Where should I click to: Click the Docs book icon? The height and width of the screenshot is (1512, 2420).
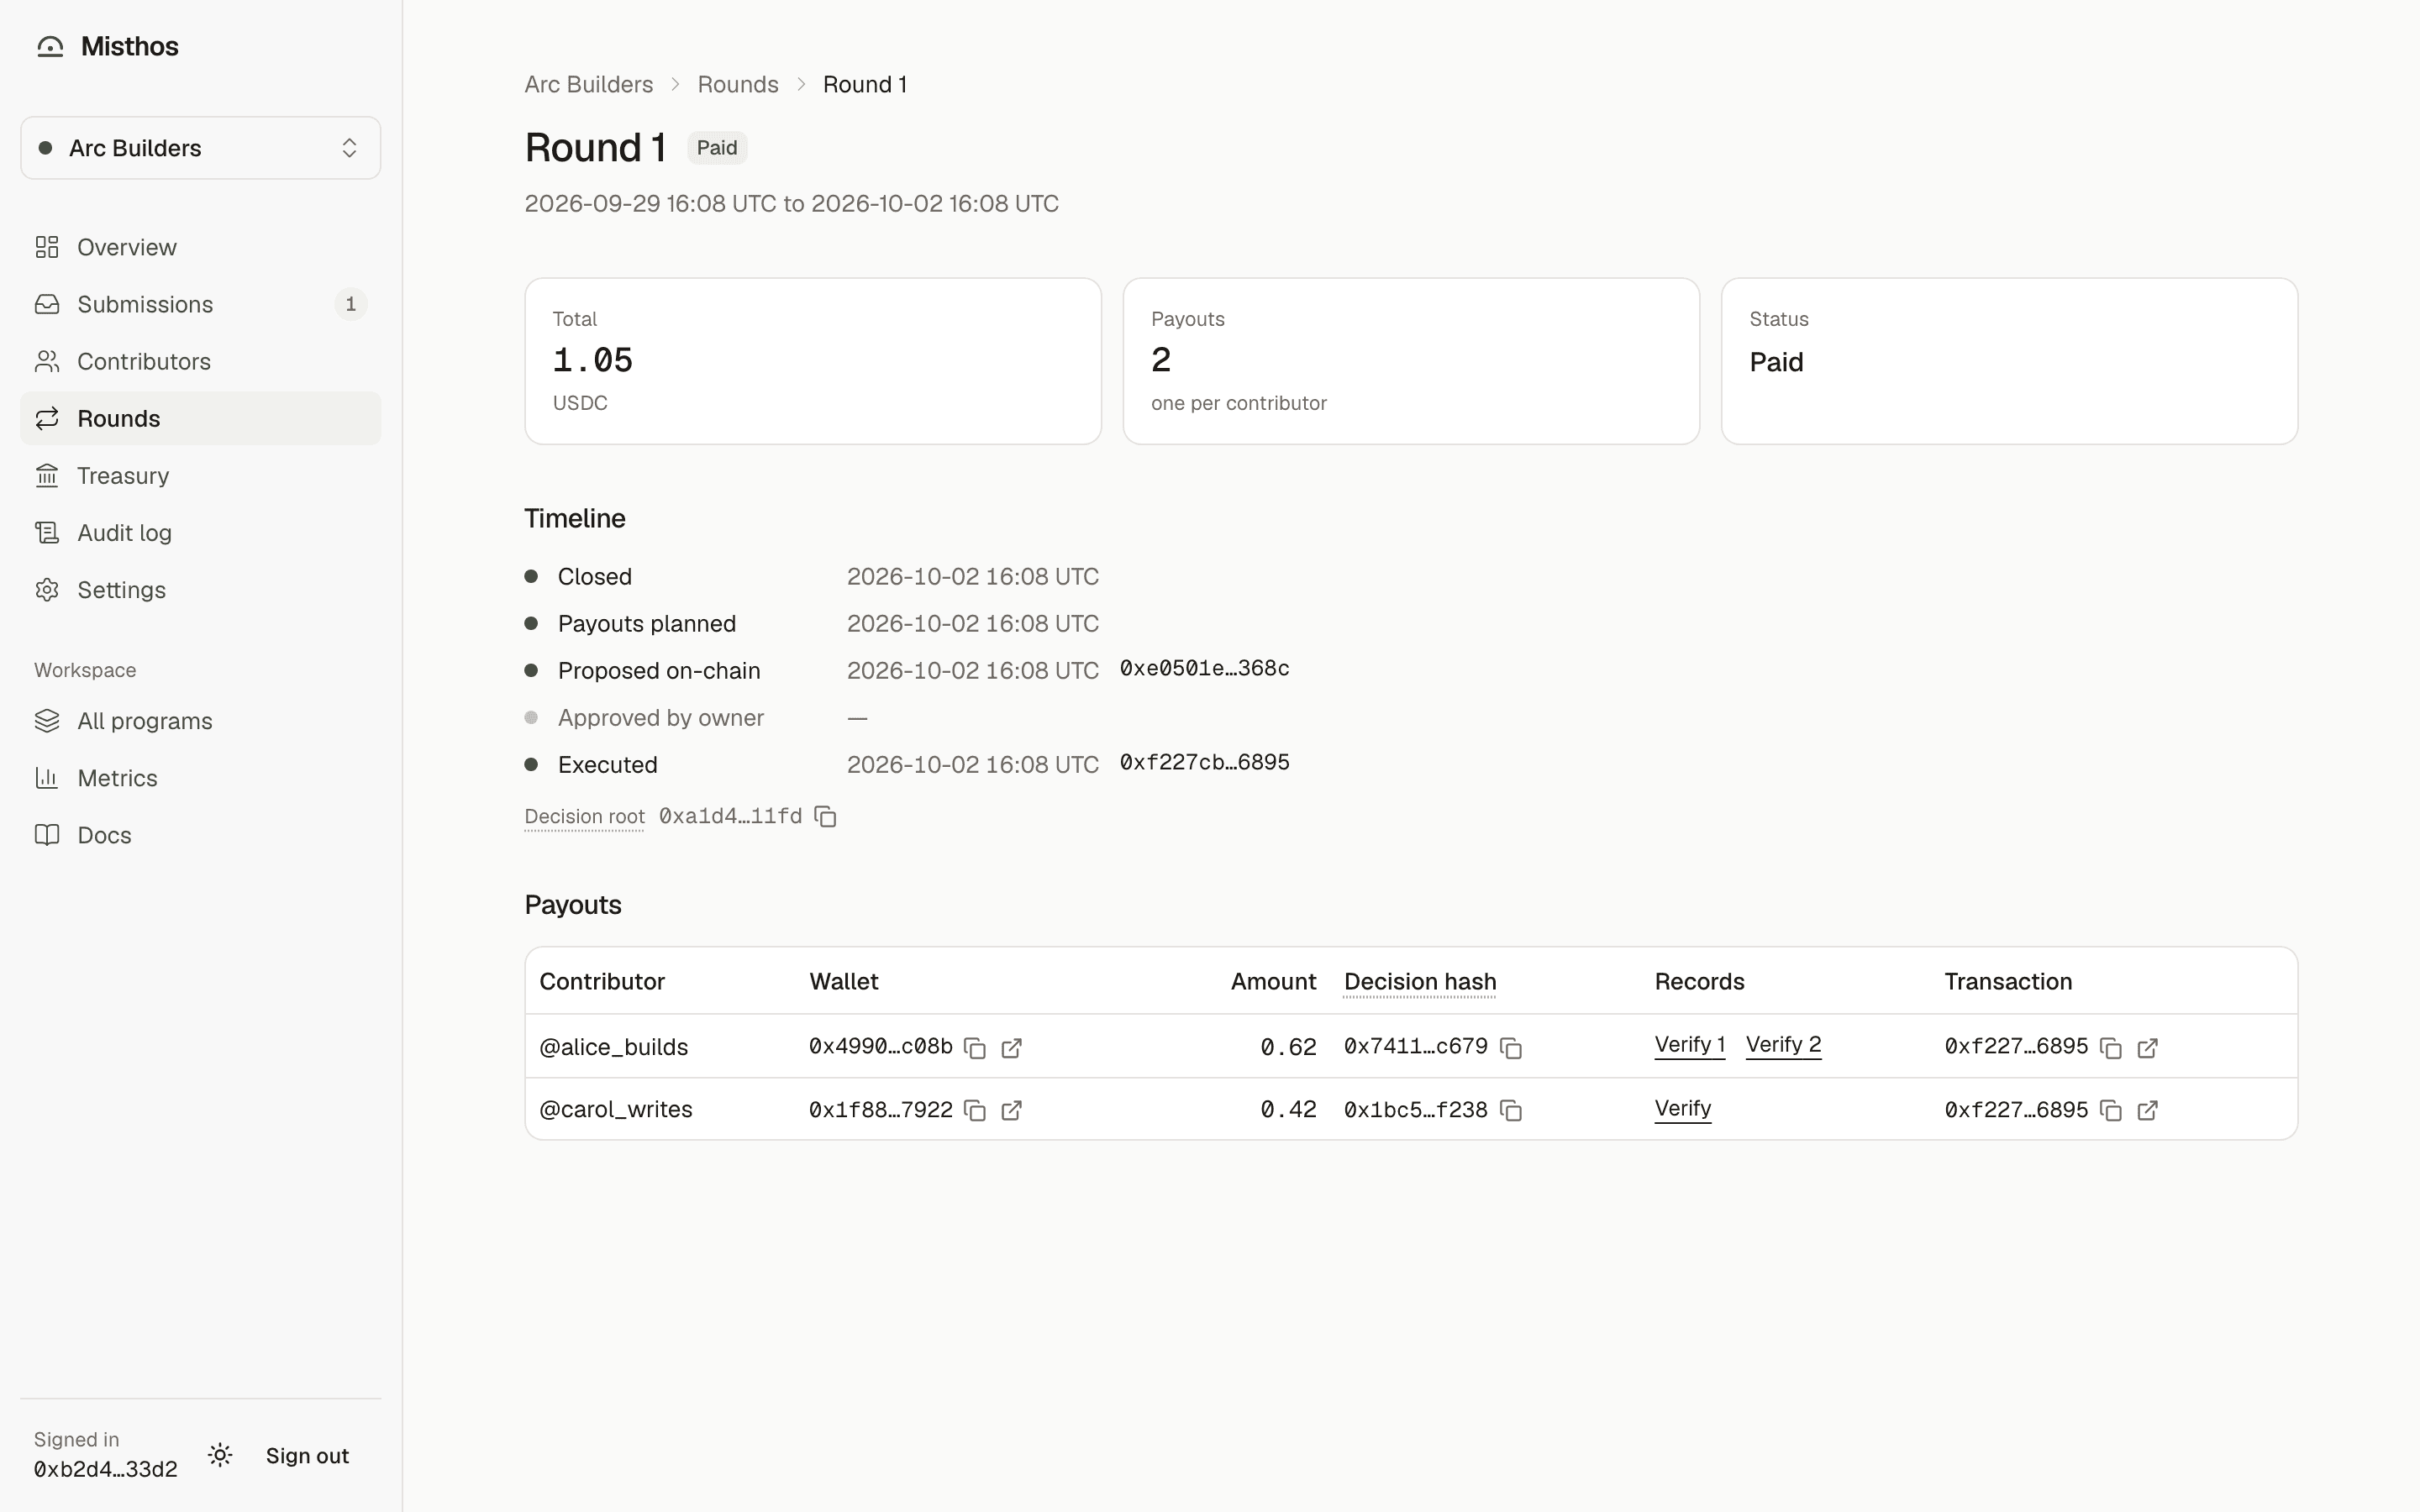click(47, 835)
